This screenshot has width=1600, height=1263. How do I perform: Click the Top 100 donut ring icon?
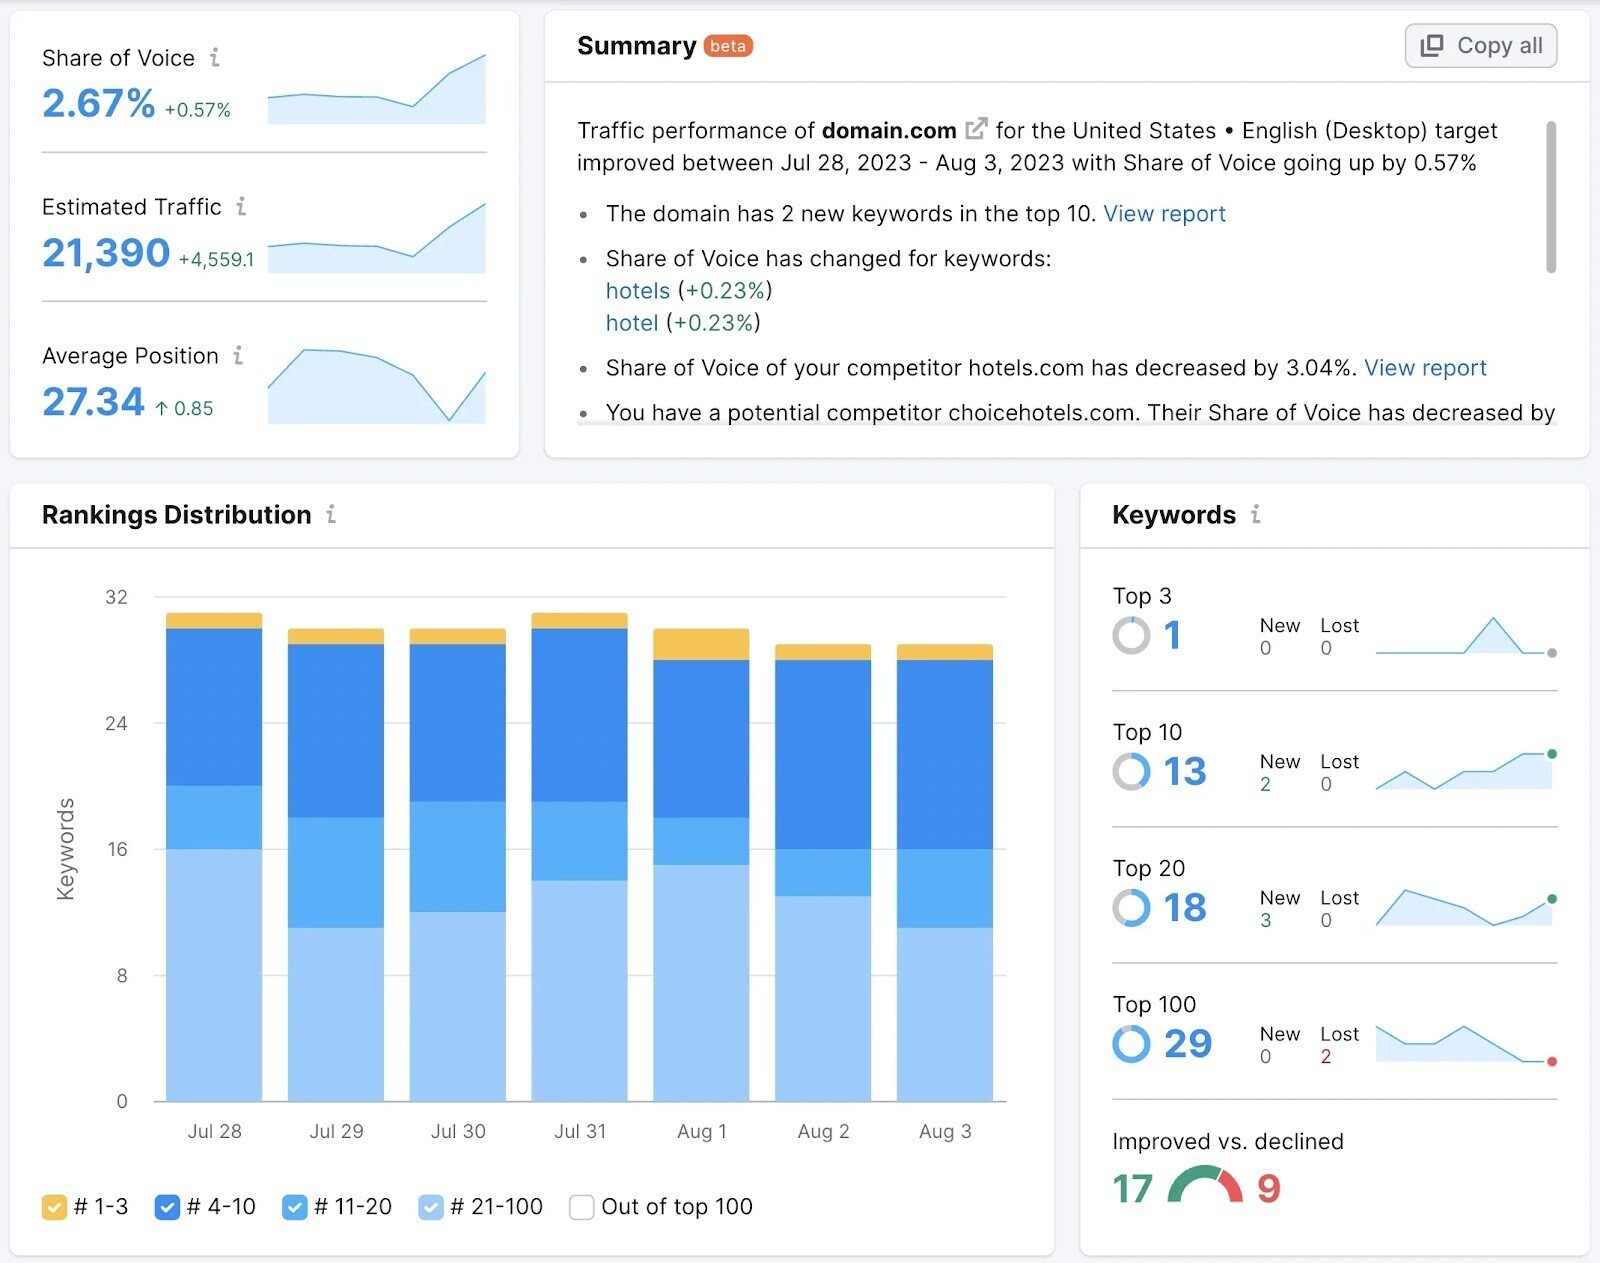1131,1044
